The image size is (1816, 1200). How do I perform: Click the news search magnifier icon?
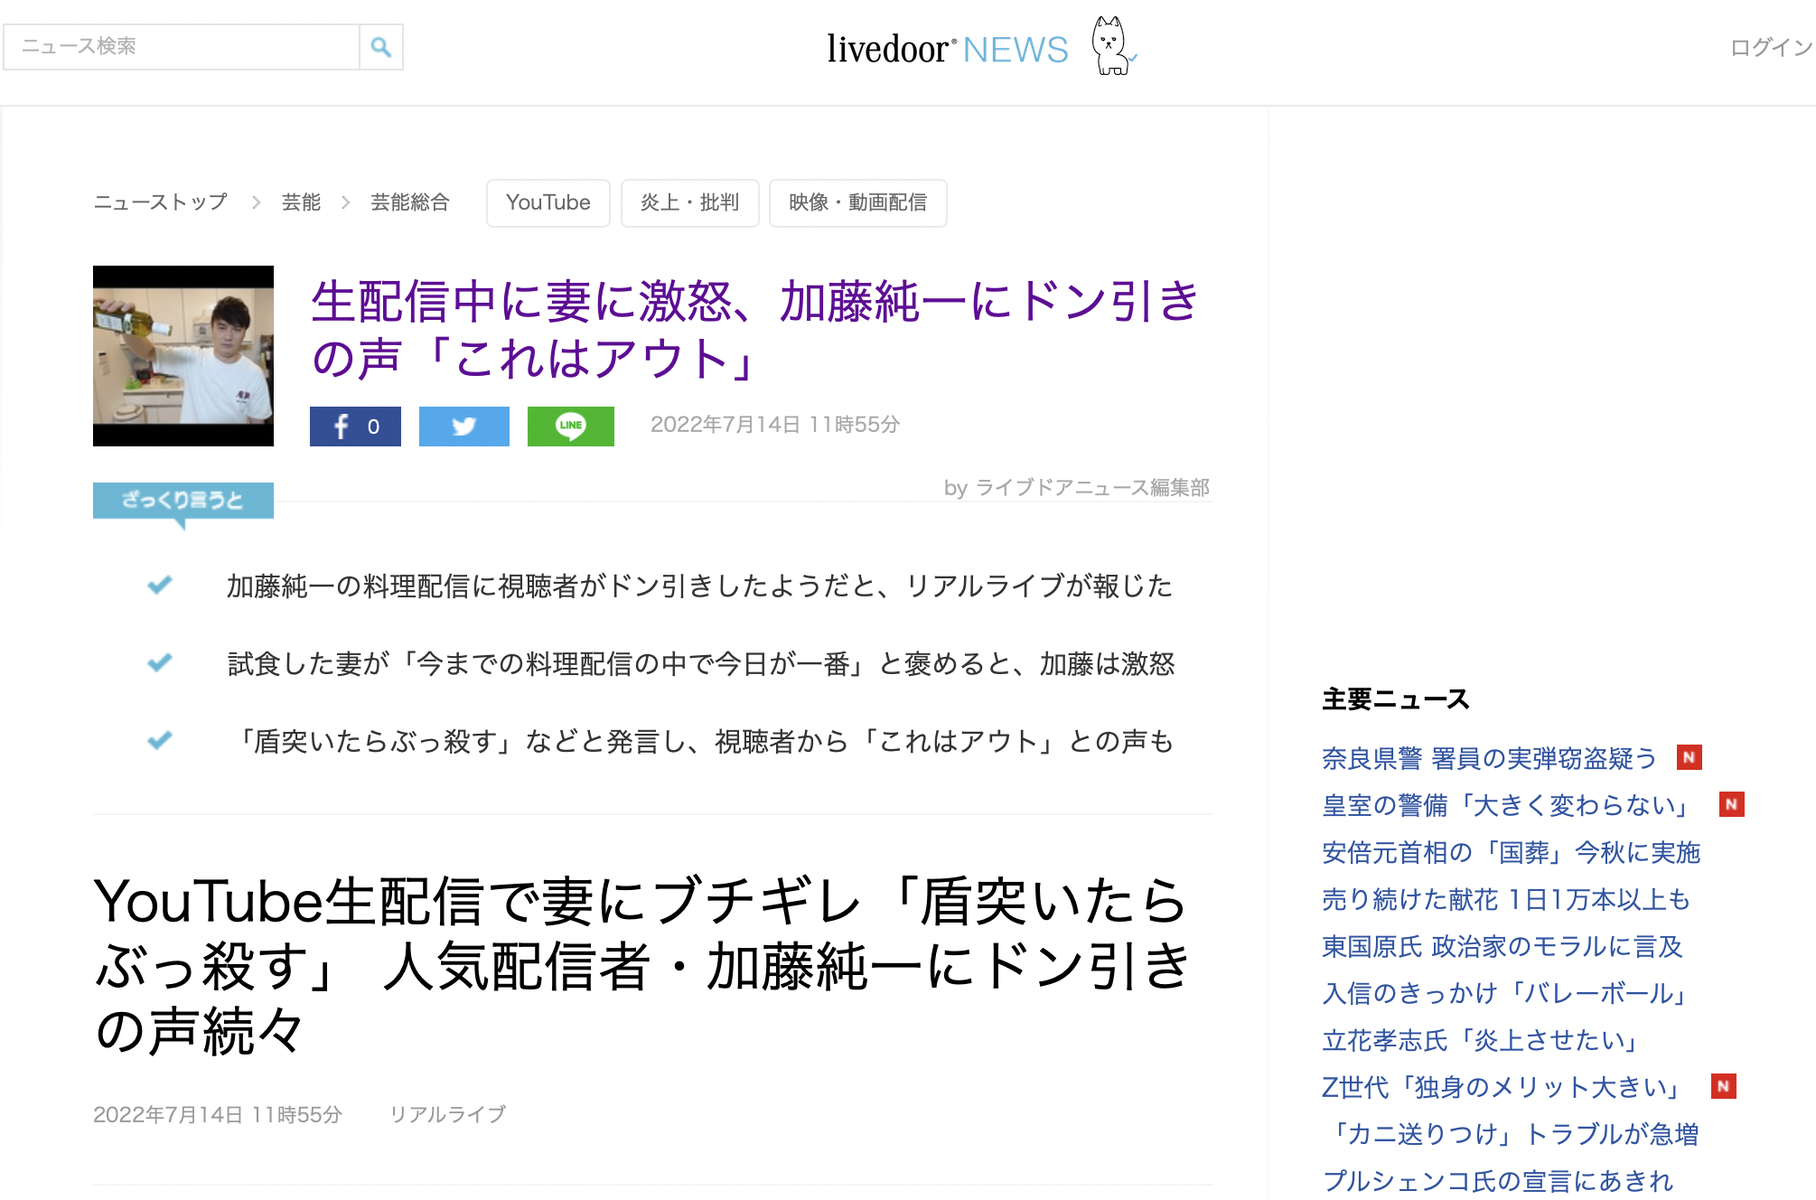coord(381,47)
